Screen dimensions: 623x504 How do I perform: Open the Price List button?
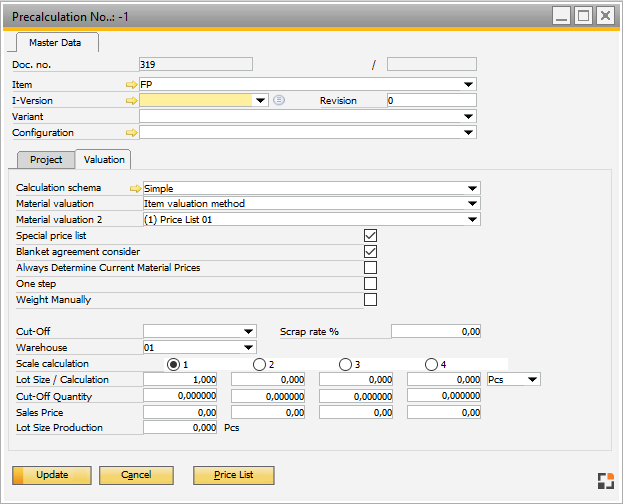coord(233,475)
